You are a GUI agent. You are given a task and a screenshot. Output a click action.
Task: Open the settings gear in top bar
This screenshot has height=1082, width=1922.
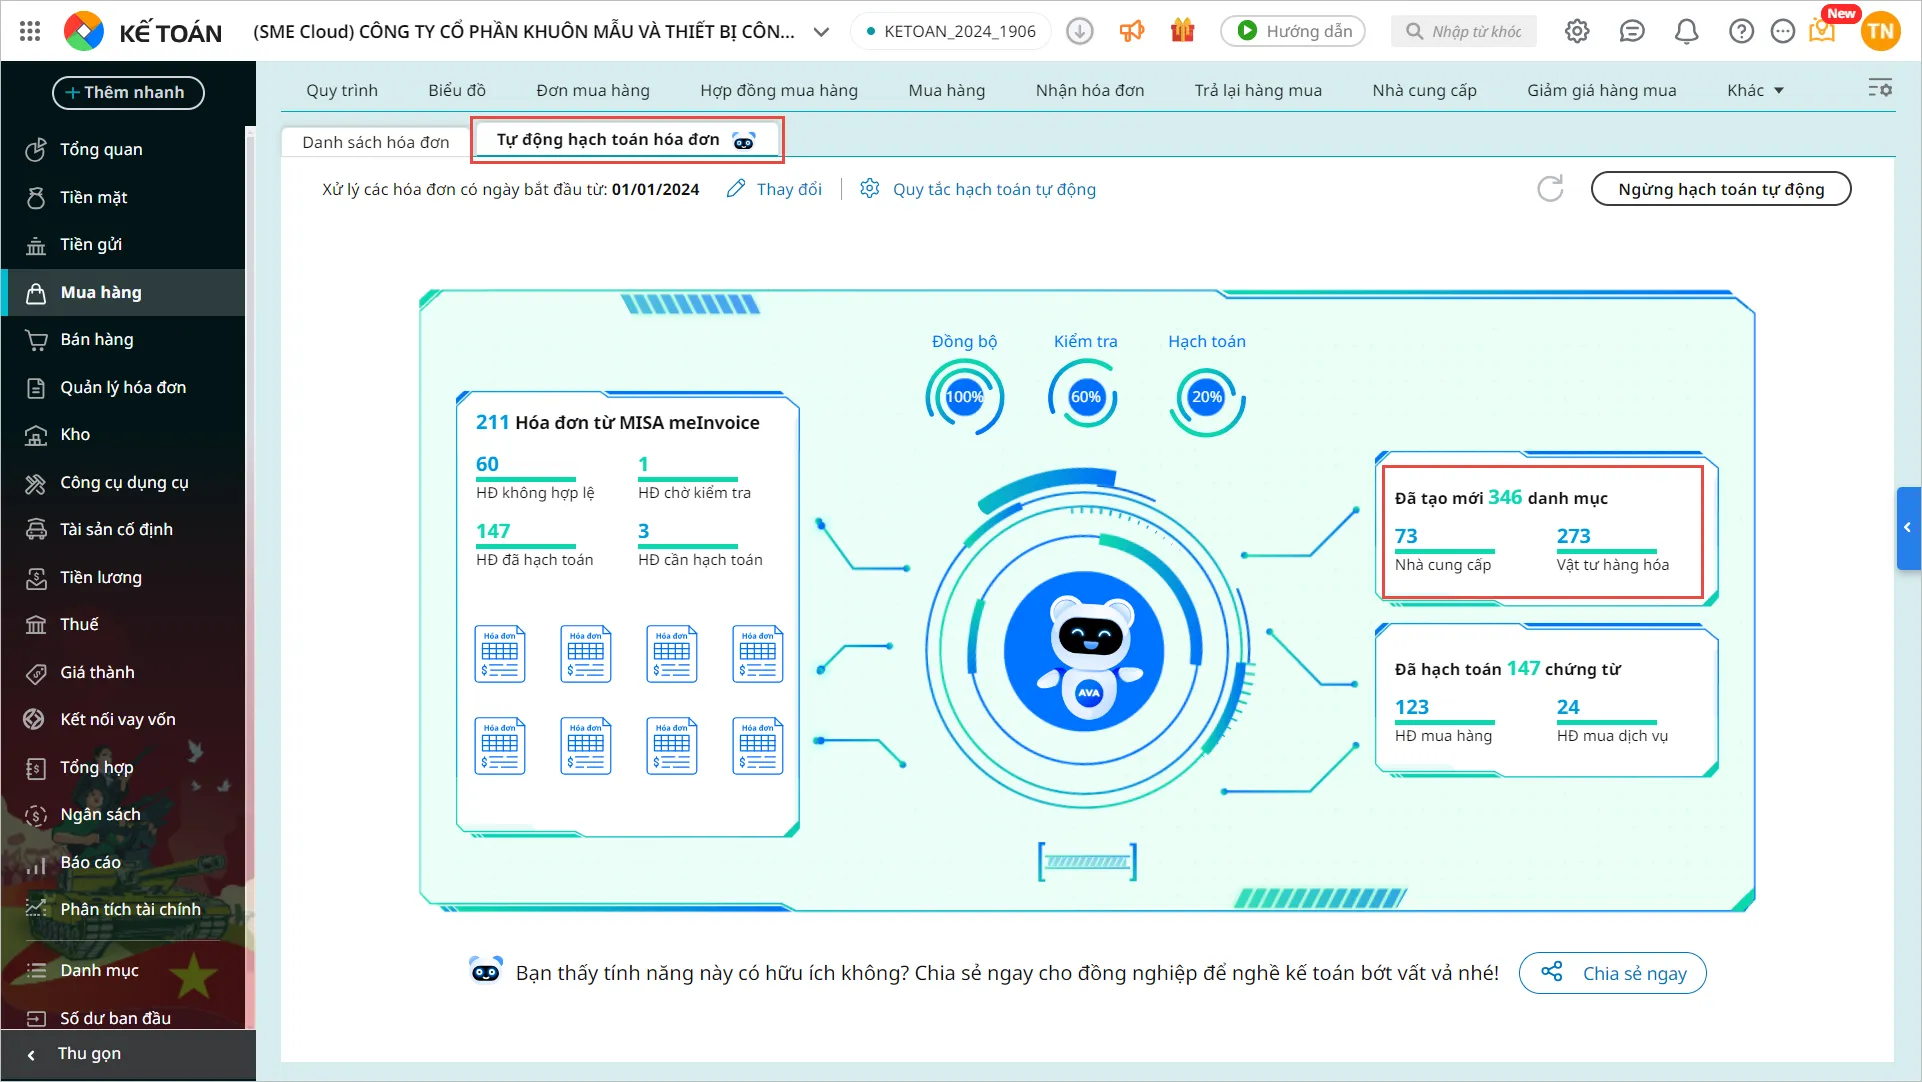(1577, 31)
